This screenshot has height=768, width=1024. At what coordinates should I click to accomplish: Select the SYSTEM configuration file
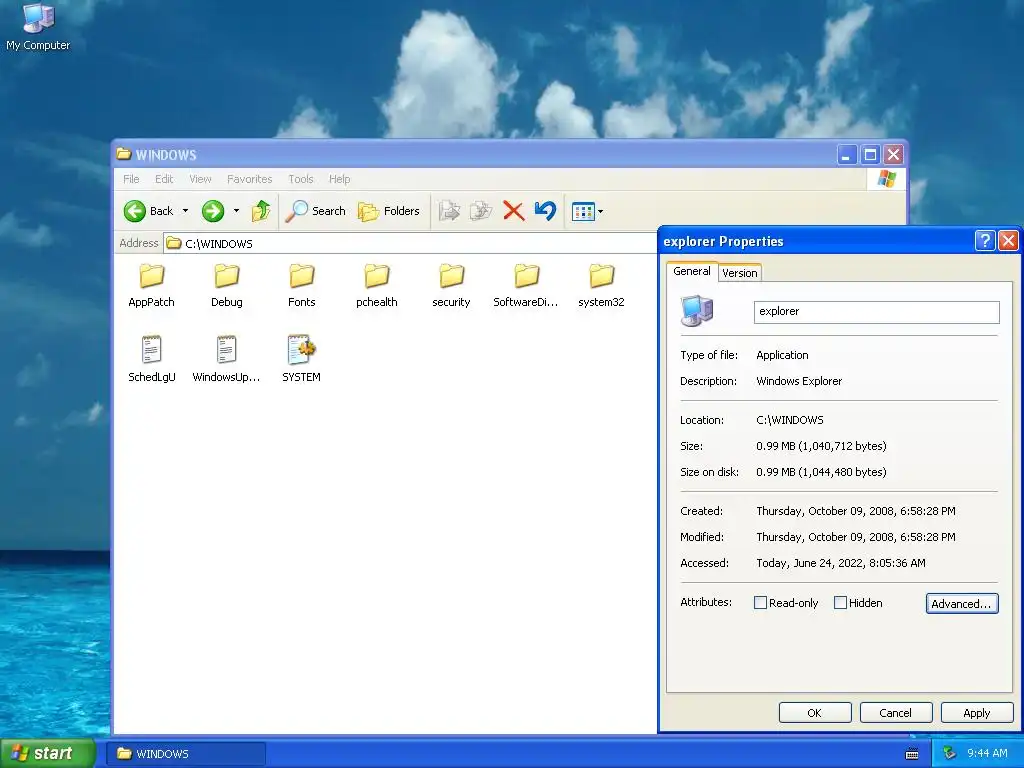(301, 359)
